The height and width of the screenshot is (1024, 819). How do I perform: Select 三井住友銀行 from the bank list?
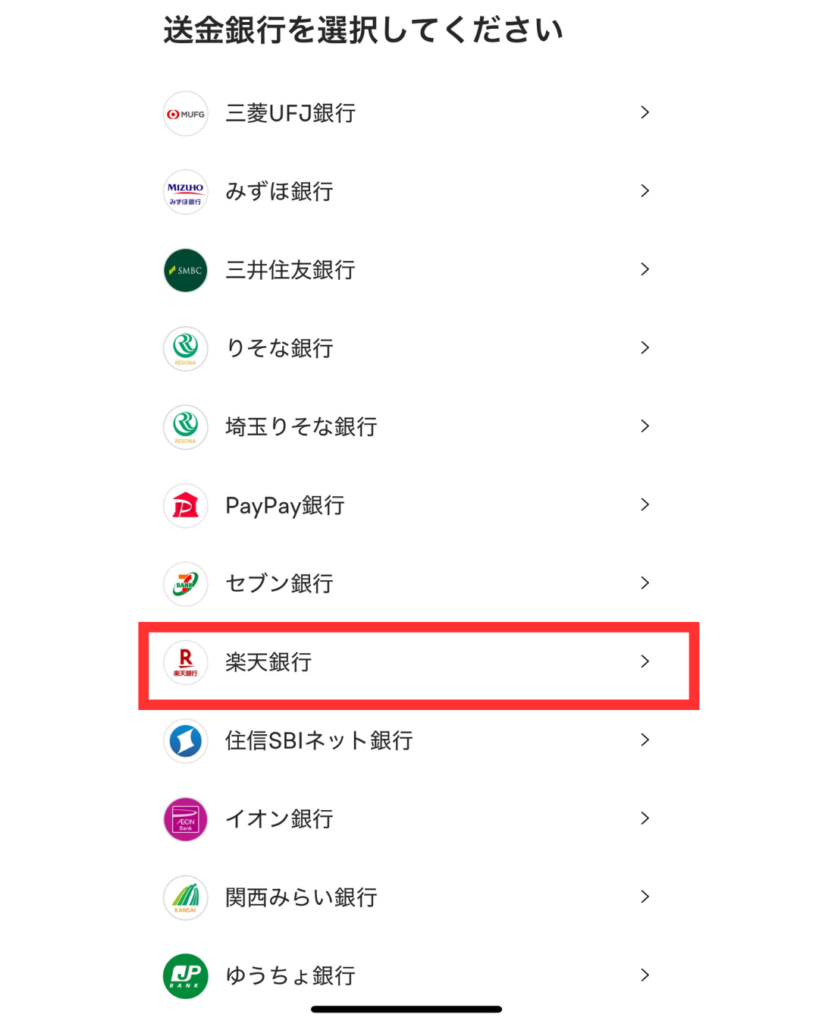point(407,270)
